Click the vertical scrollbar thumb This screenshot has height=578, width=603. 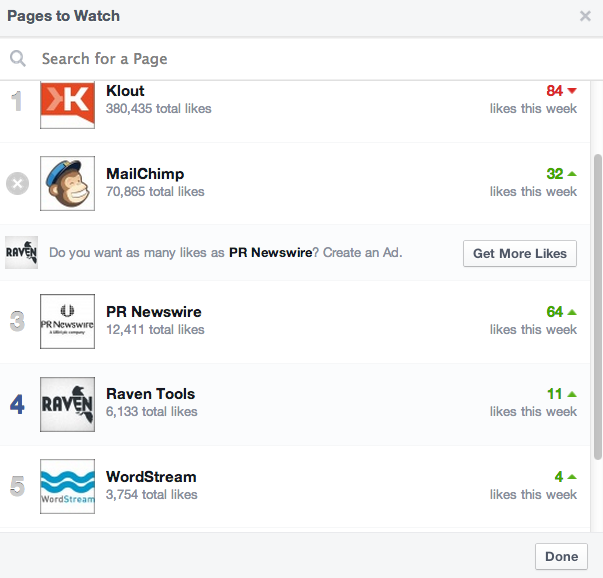[x=597, y=306]
